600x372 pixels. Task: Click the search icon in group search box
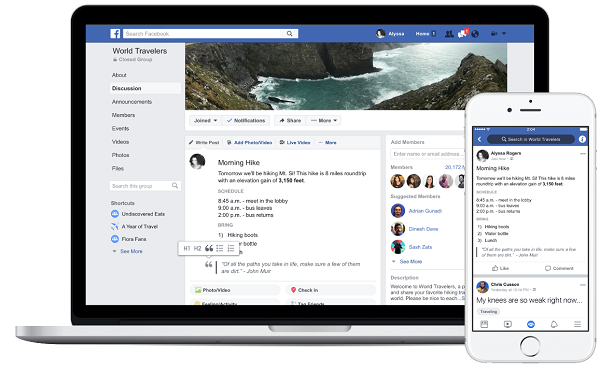pyautogui.click(x=175, y=186)
